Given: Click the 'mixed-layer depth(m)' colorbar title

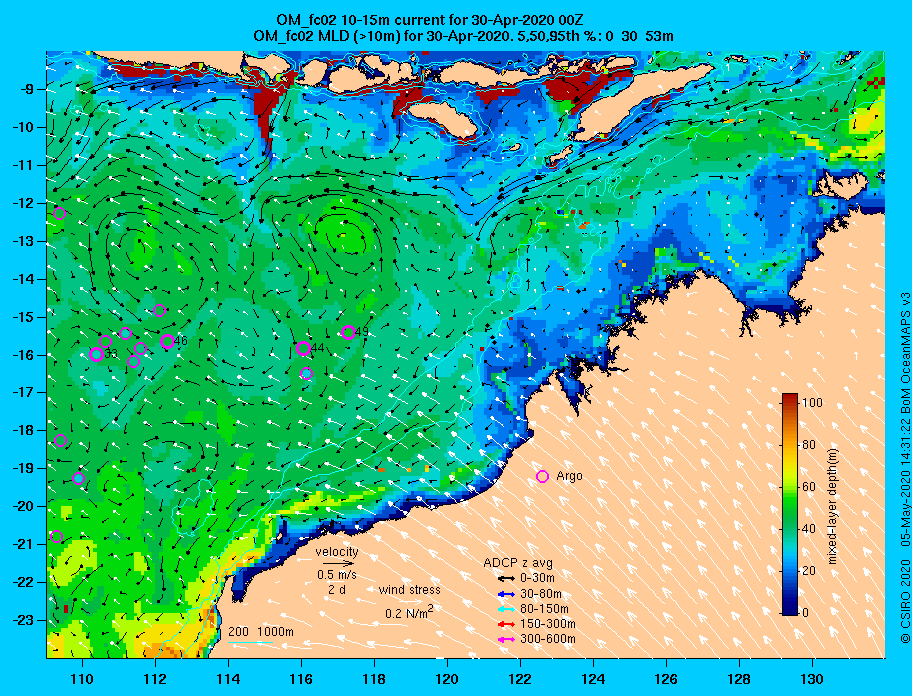Looking at the screenshot, I should (833, 506).
